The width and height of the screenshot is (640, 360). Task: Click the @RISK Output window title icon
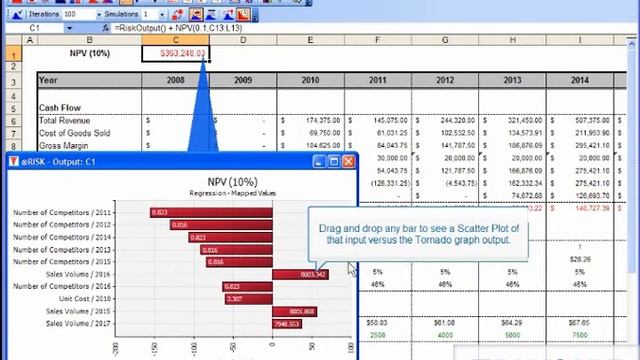[13, 162]
